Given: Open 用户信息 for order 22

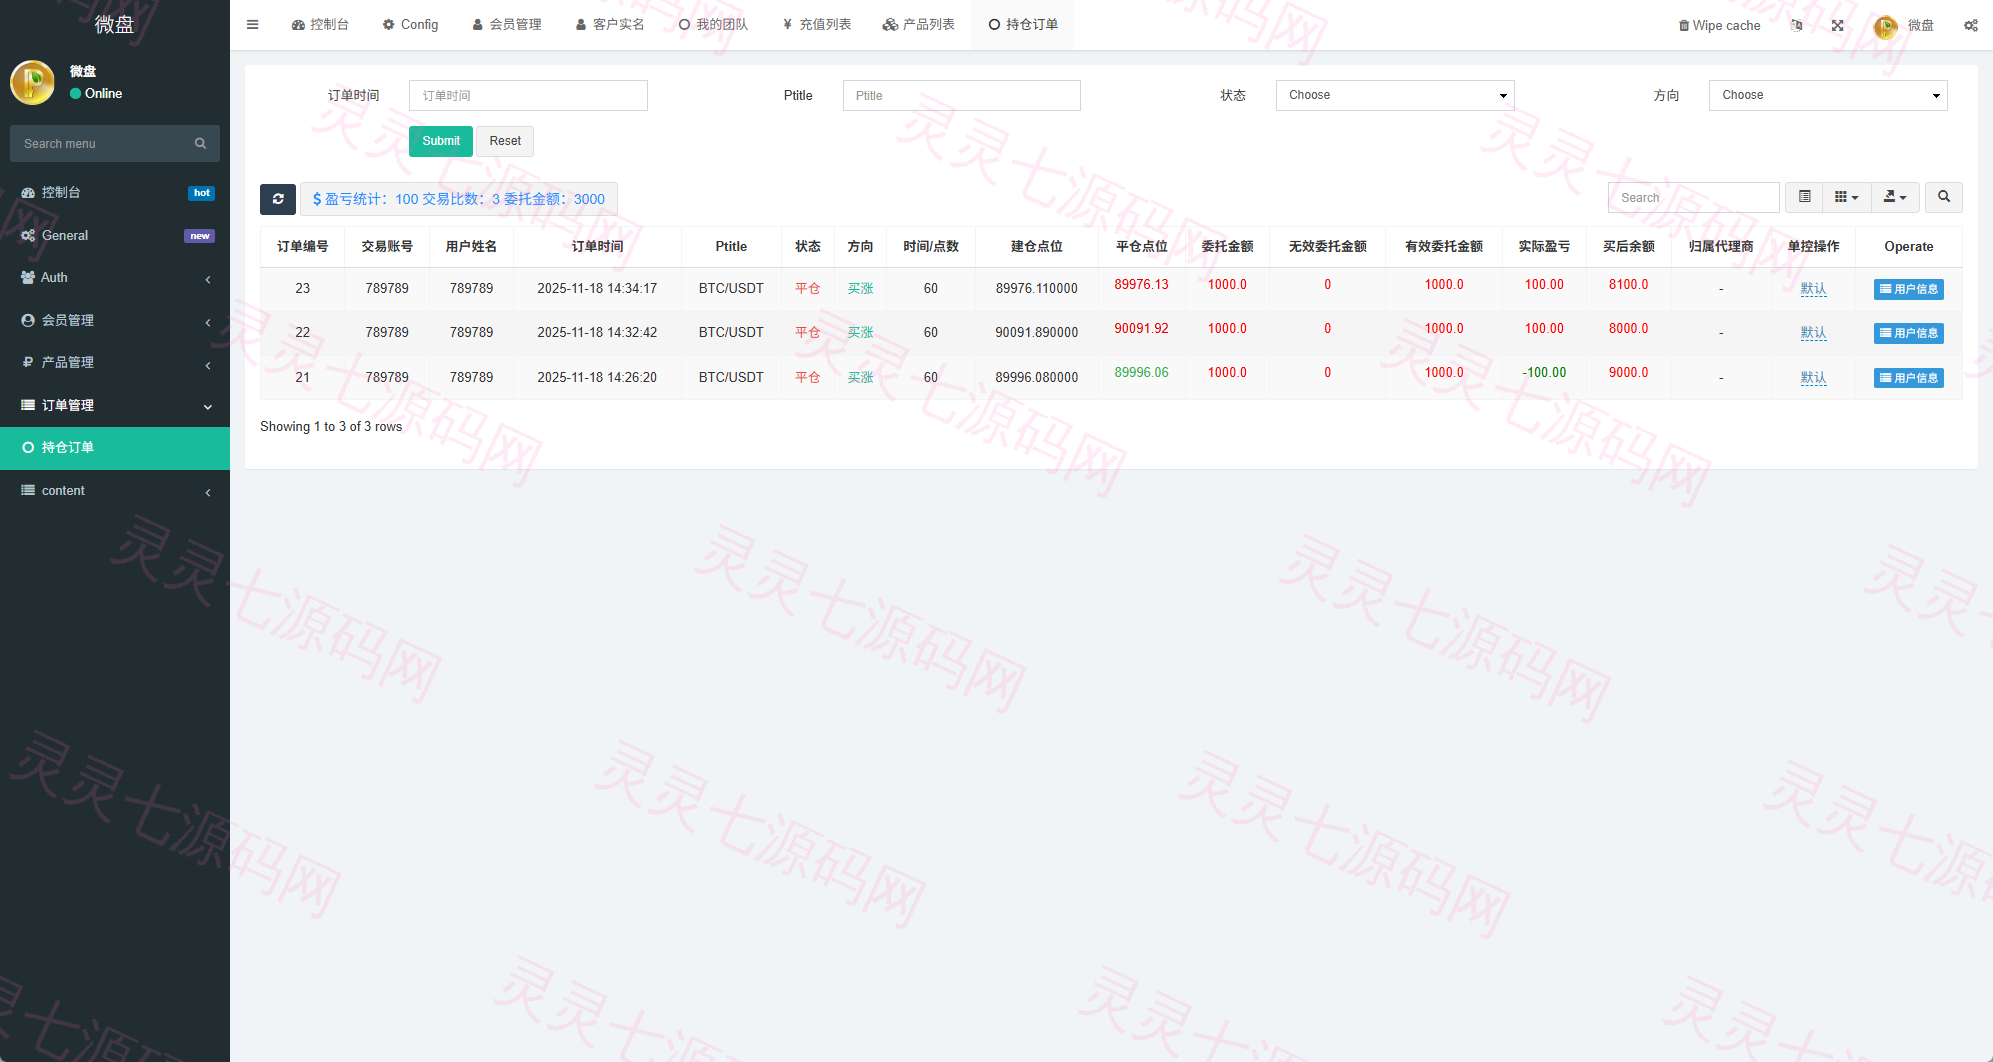Looking at the screenshot, I should point(1908,333).
